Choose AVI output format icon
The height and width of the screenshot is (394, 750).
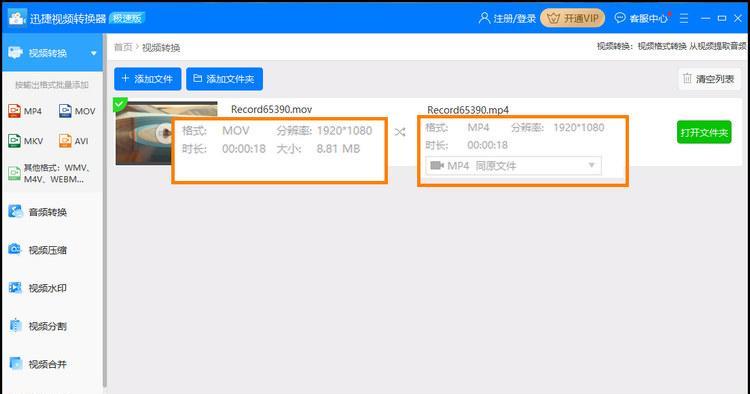point(65,141)
